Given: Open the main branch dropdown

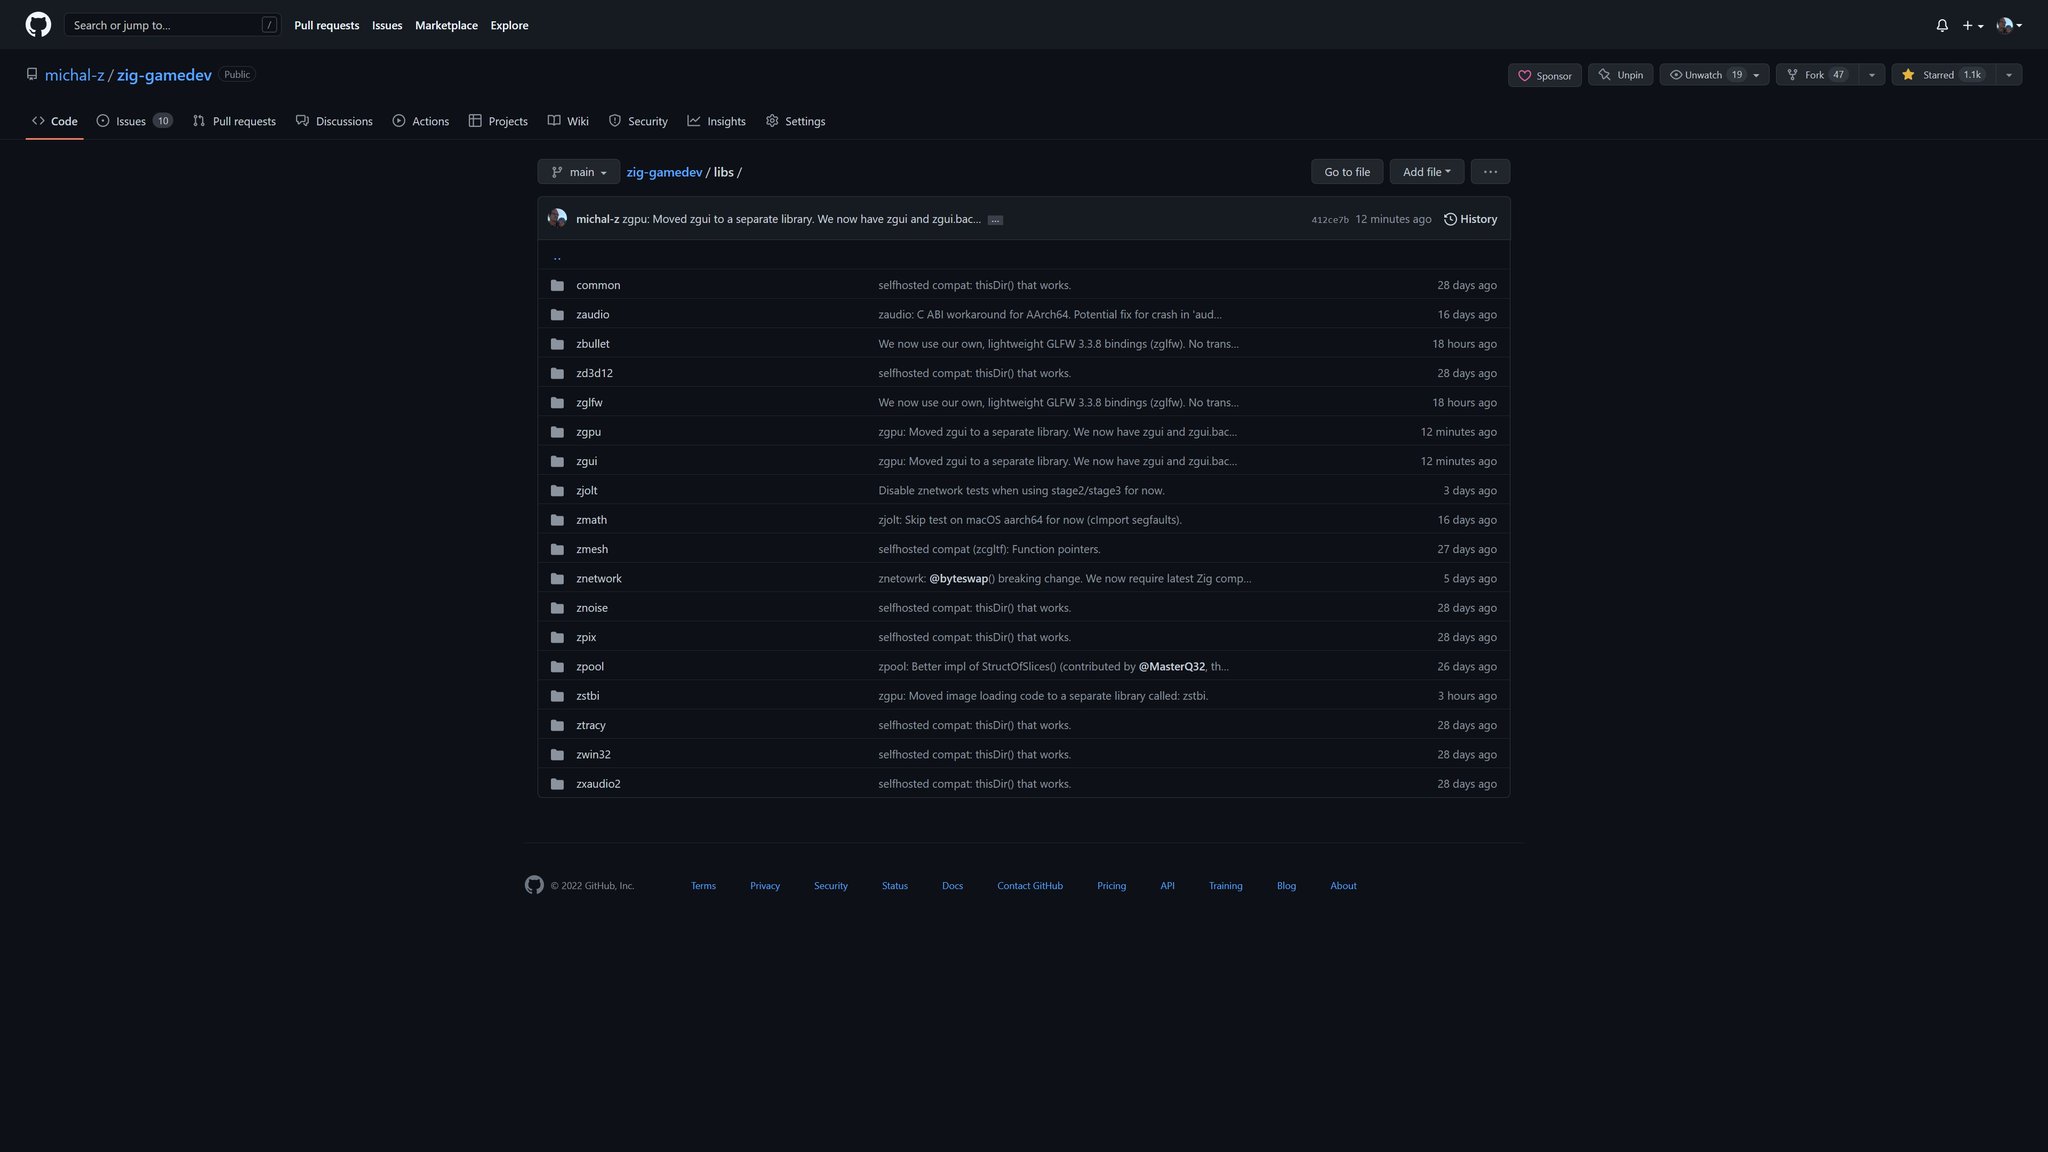Looking at the screenshot, I should (x=578, y=172).
